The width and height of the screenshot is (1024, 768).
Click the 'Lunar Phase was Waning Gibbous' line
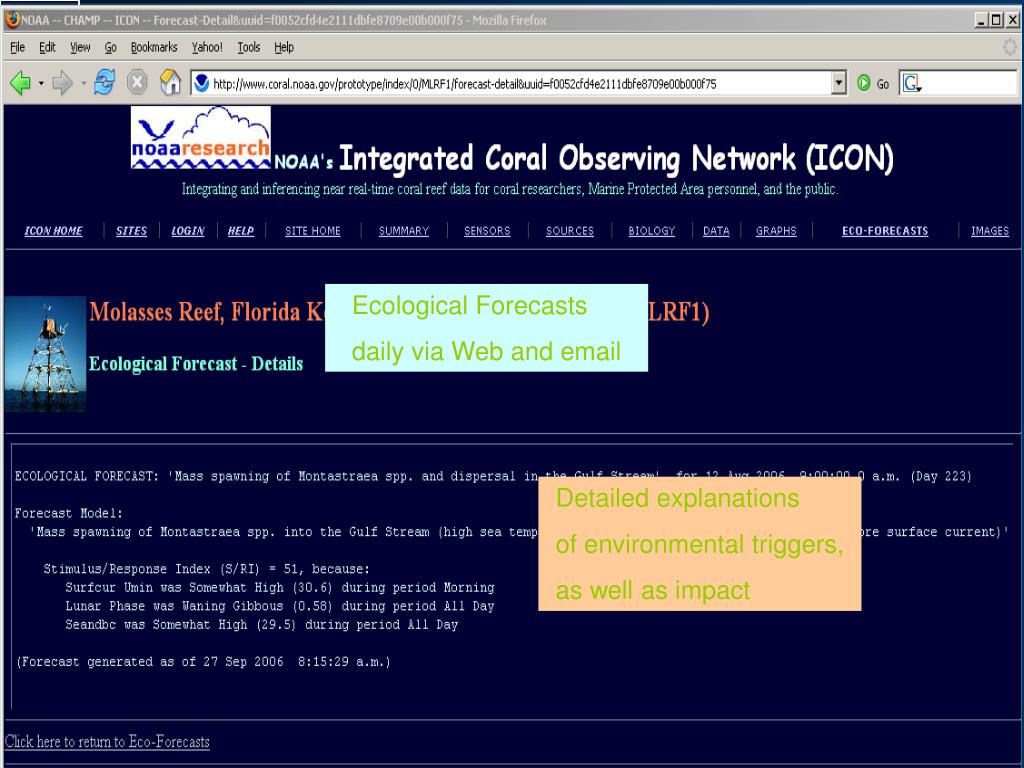pos(280,606)
